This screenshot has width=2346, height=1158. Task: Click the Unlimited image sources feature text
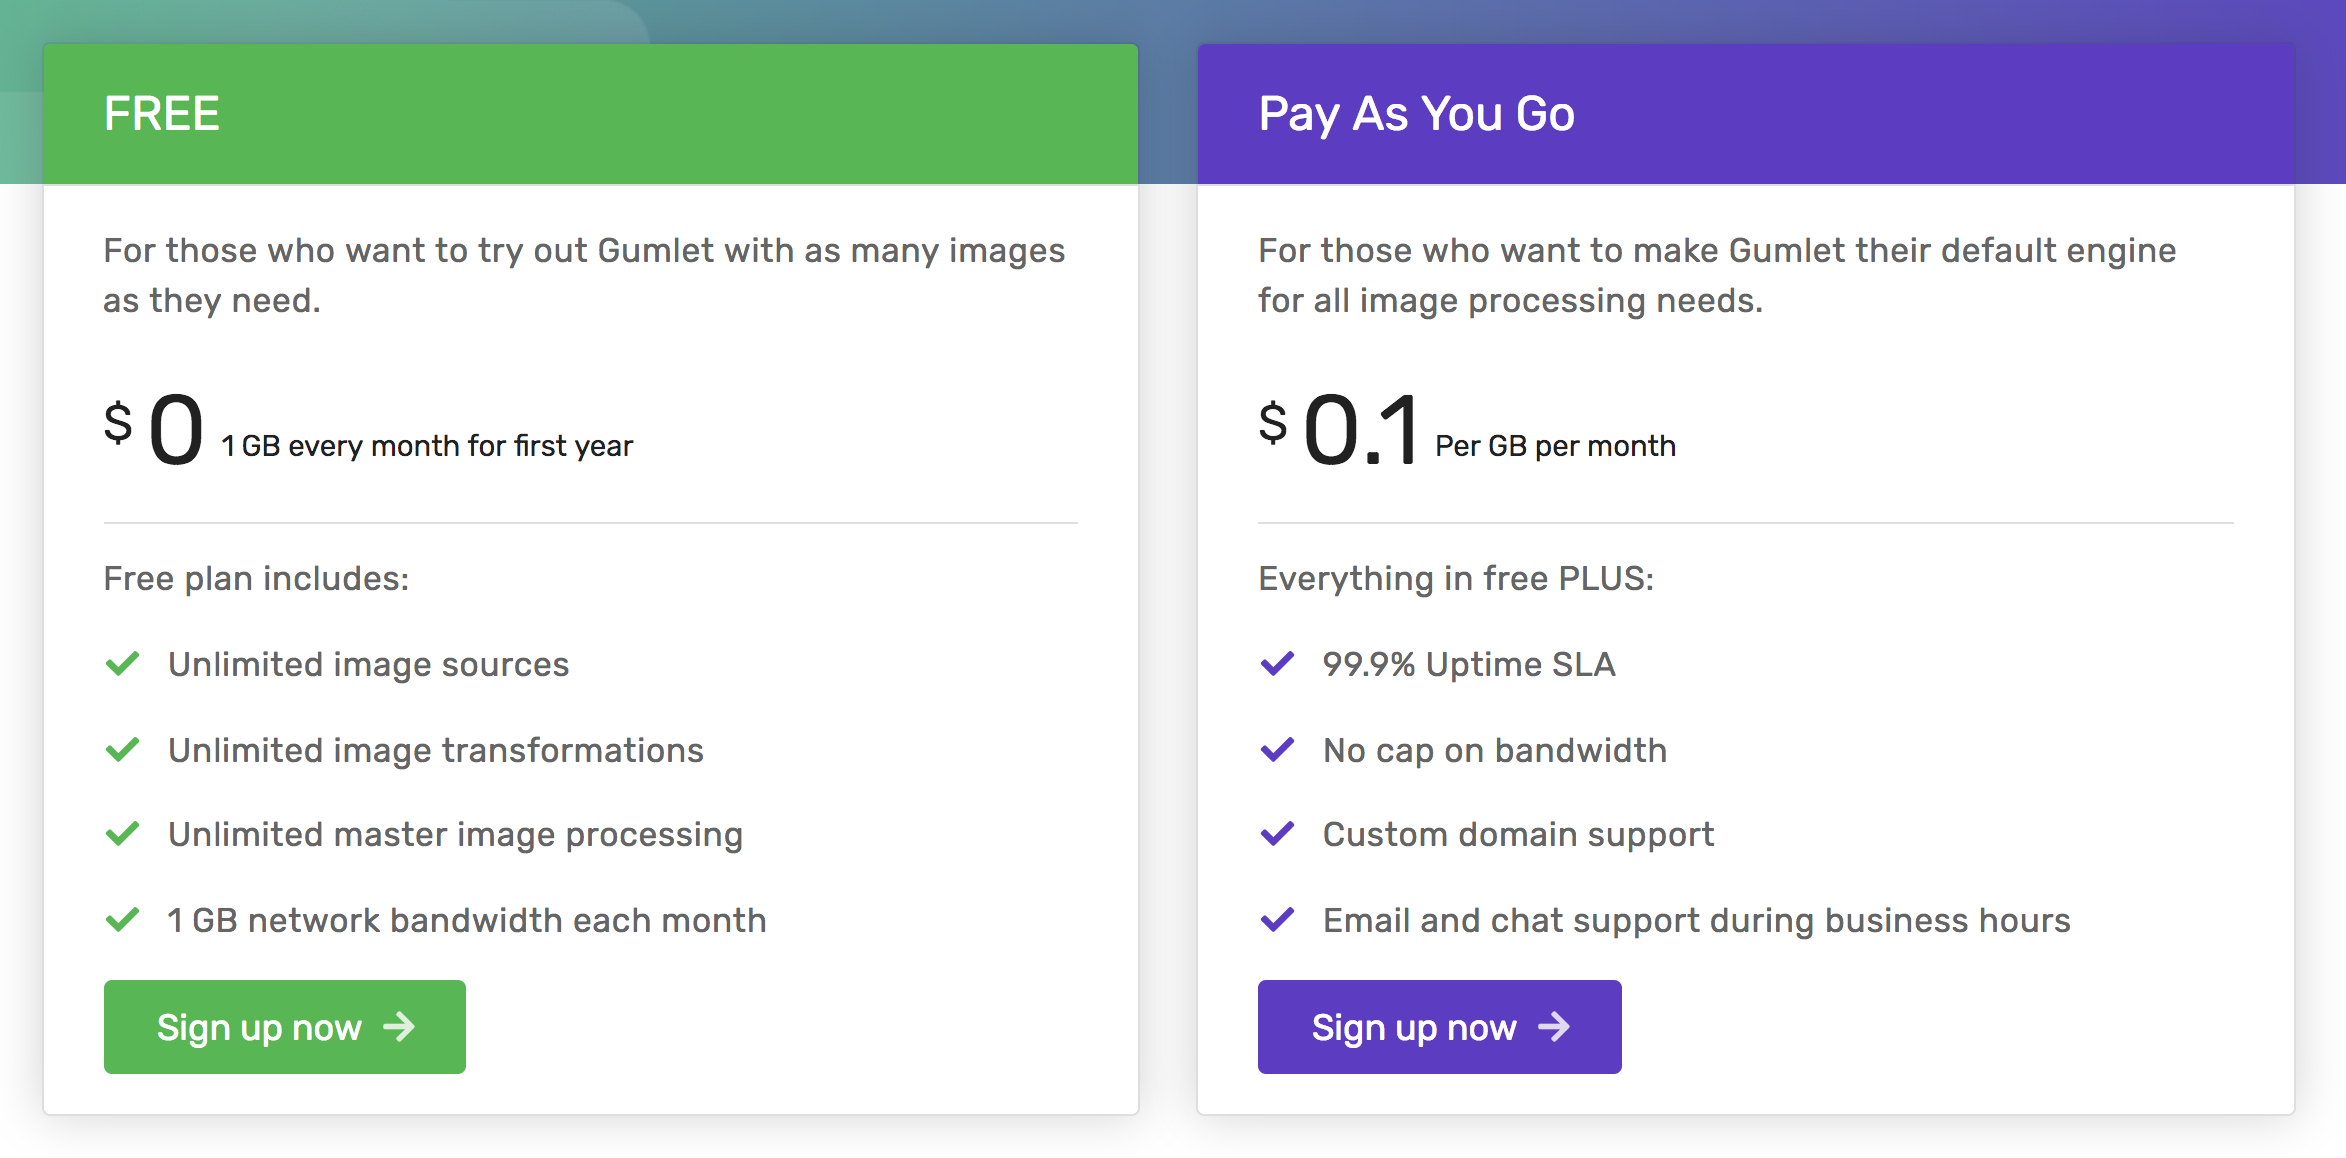(368, 665)
